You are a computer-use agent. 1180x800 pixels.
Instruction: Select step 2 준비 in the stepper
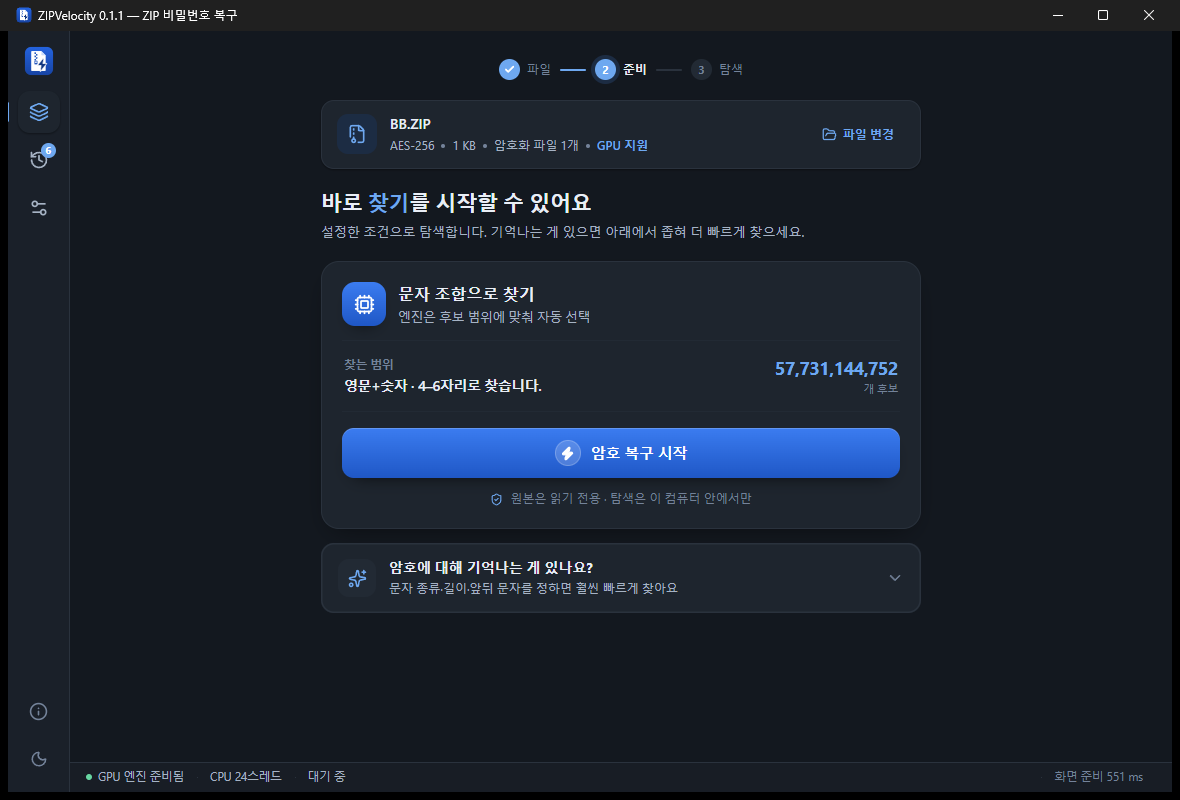click(x=620, y=69)
